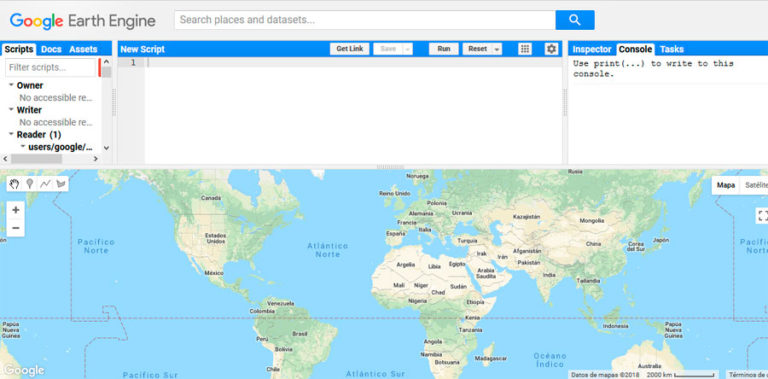The image size is (768, 379).
Task: Run the script with Run button
Action: click(x=444, y=49)
